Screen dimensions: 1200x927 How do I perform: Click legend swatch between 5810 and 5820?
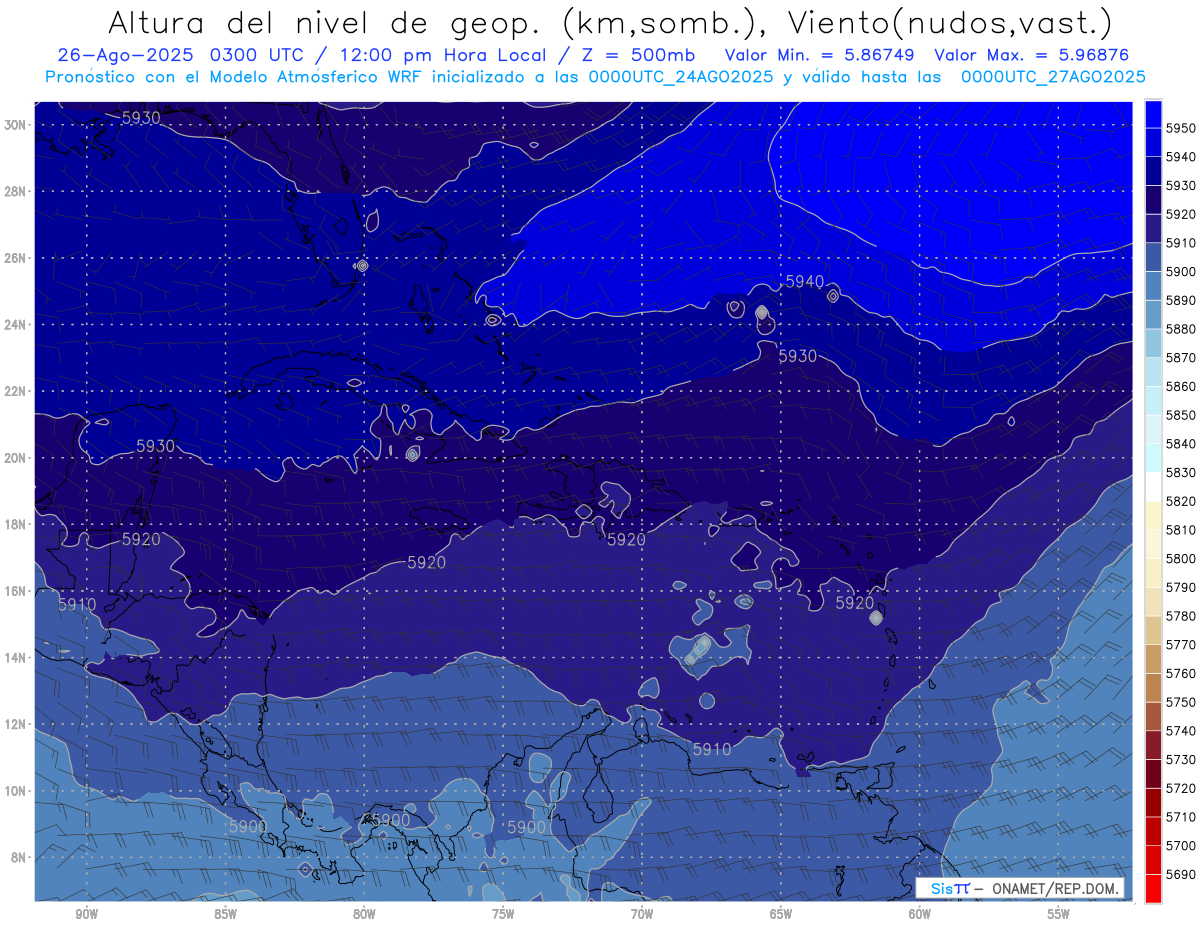tap(1152, 516)
